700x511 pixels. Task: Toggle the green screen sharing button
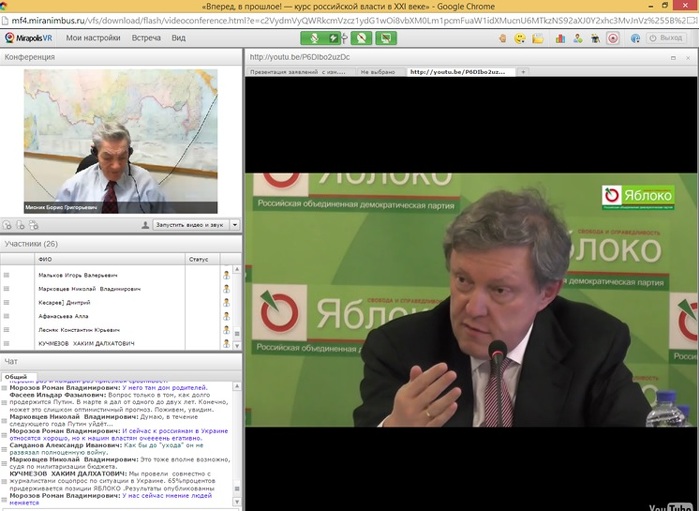coord(386,38)
